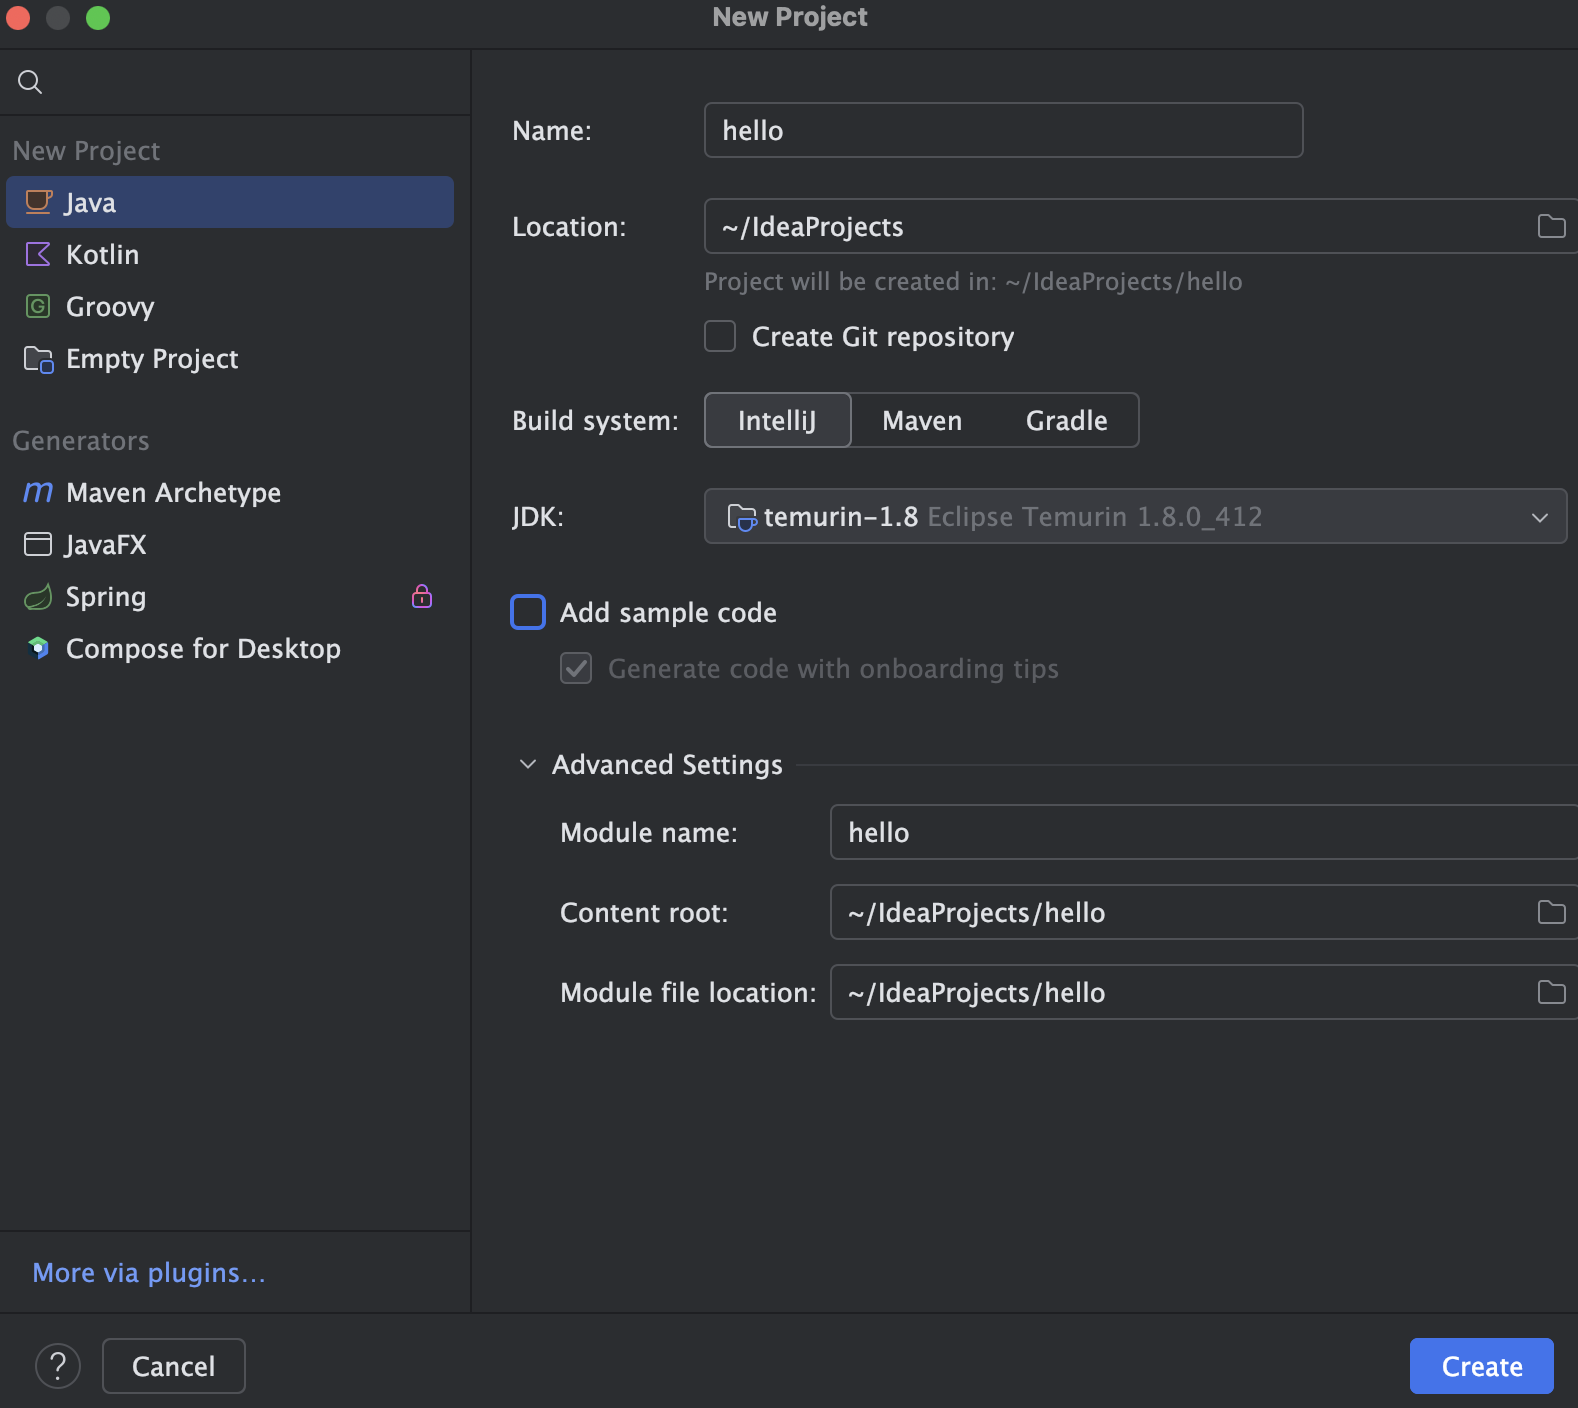Select Kotlin project type
This screenshot has height=1408, width=1578.
(x=230, y=254)
